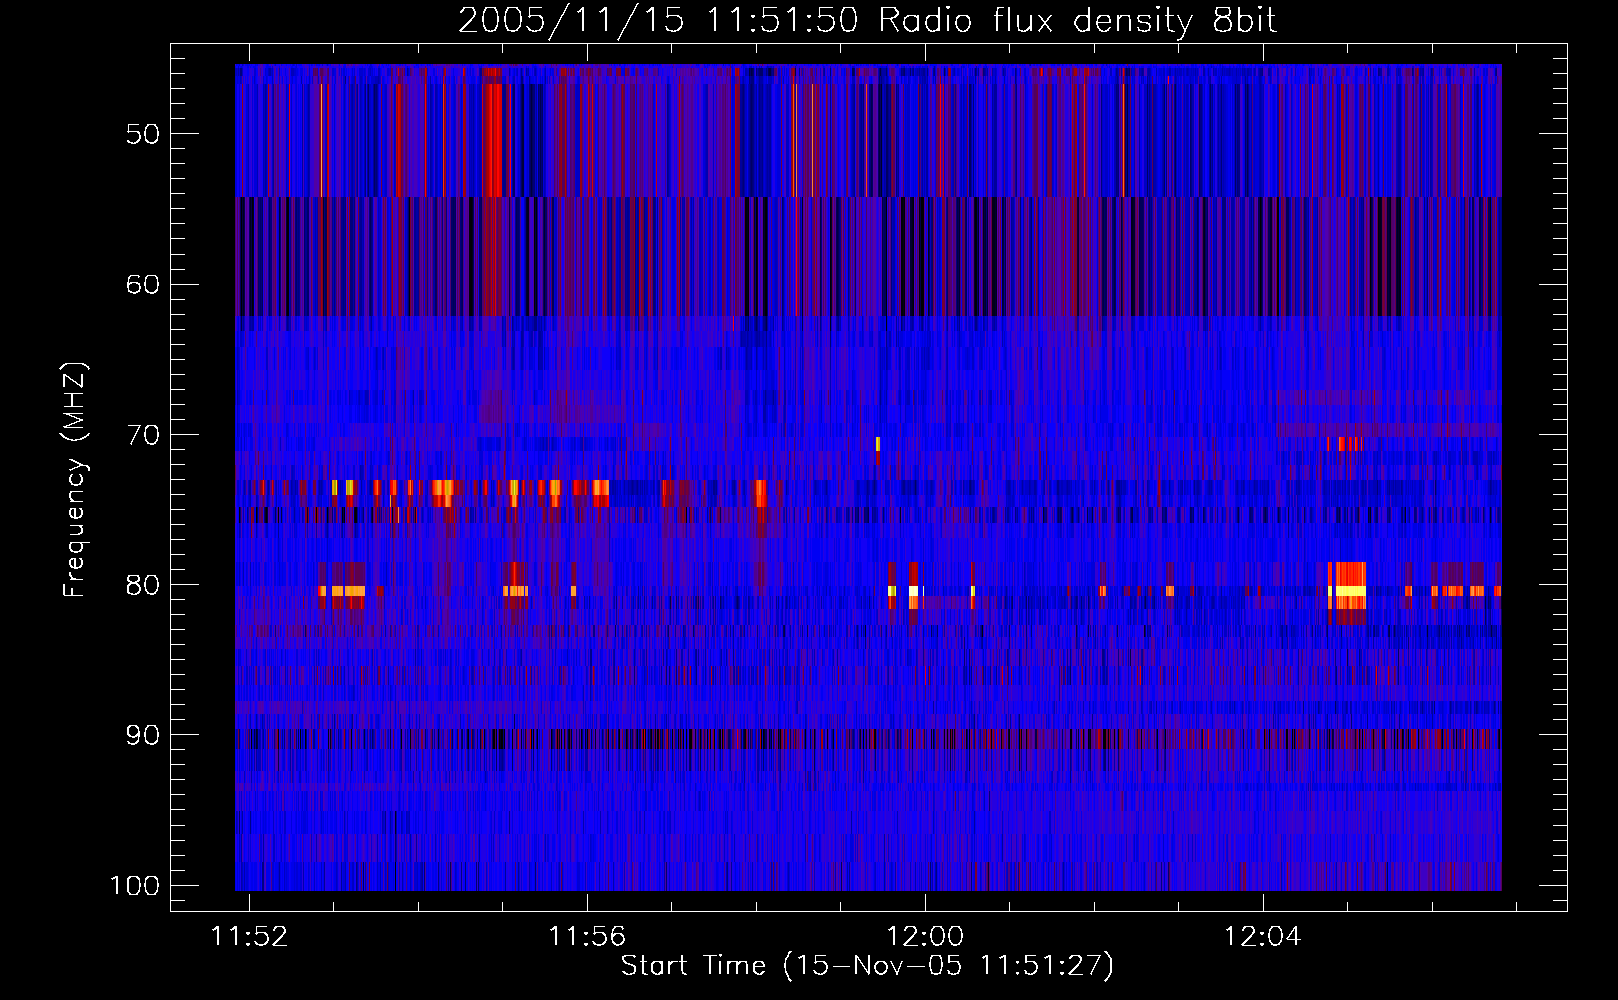Click the 12:00 time tick label
The height and width of the screenshot is (1000, 1618).
[925, 937]
